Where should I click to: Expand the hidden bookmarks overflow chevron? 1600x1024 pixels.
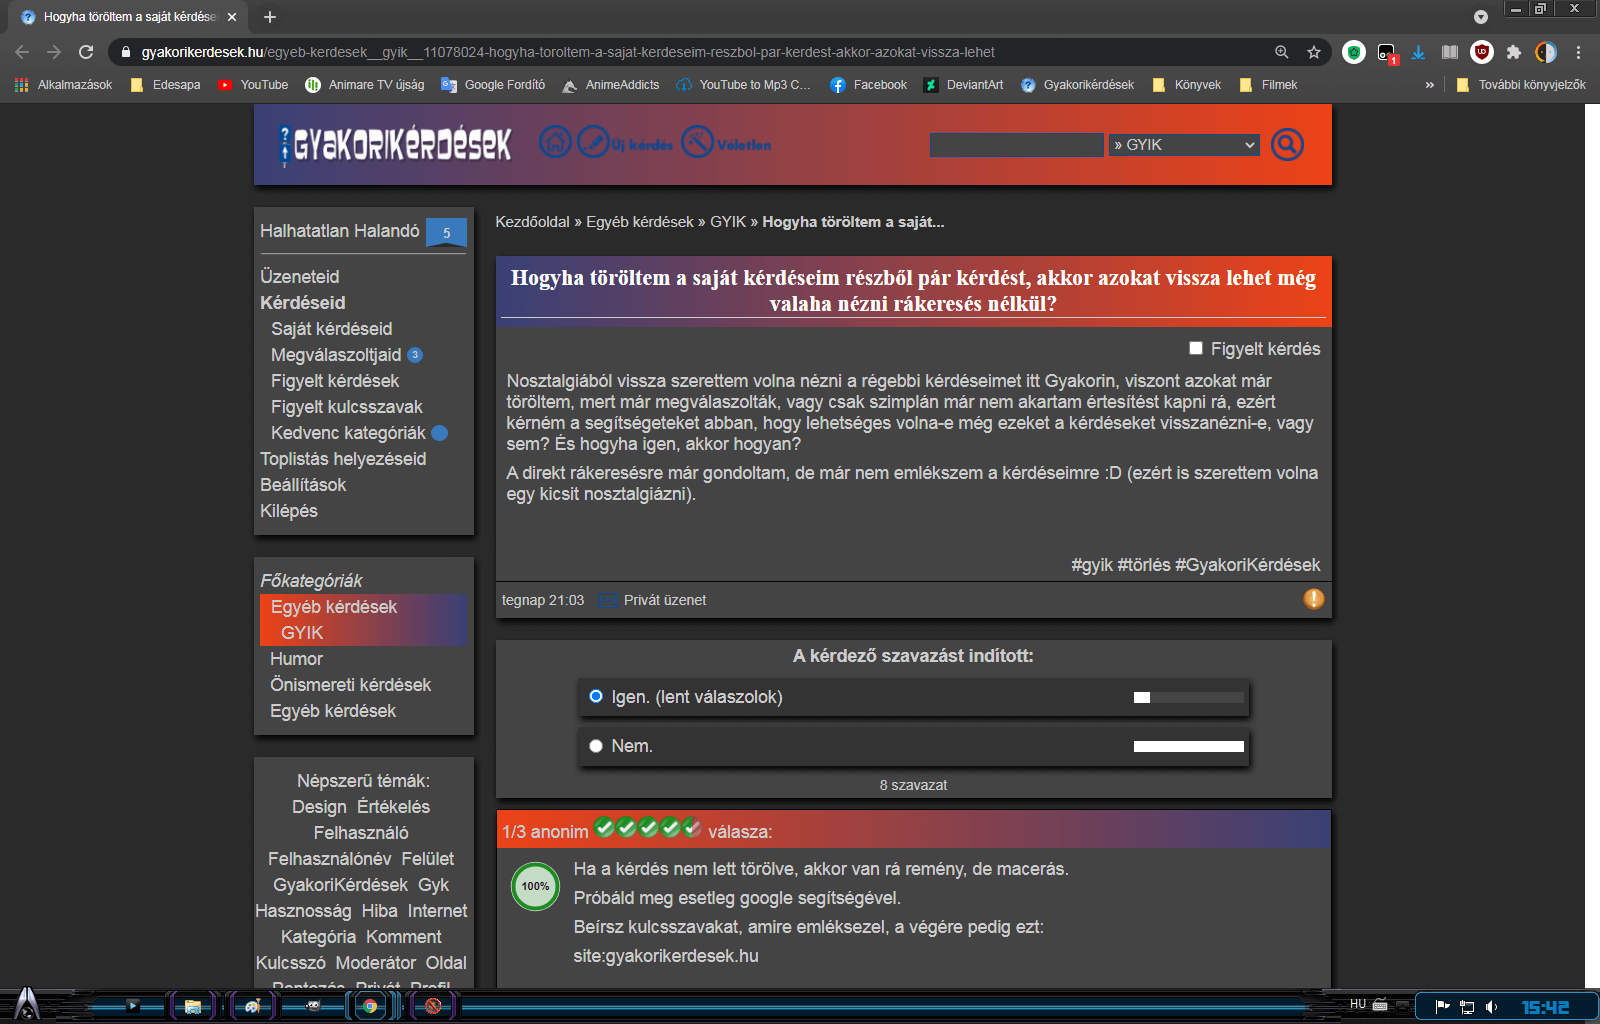pyautogui.click(x=1429, y=85)
